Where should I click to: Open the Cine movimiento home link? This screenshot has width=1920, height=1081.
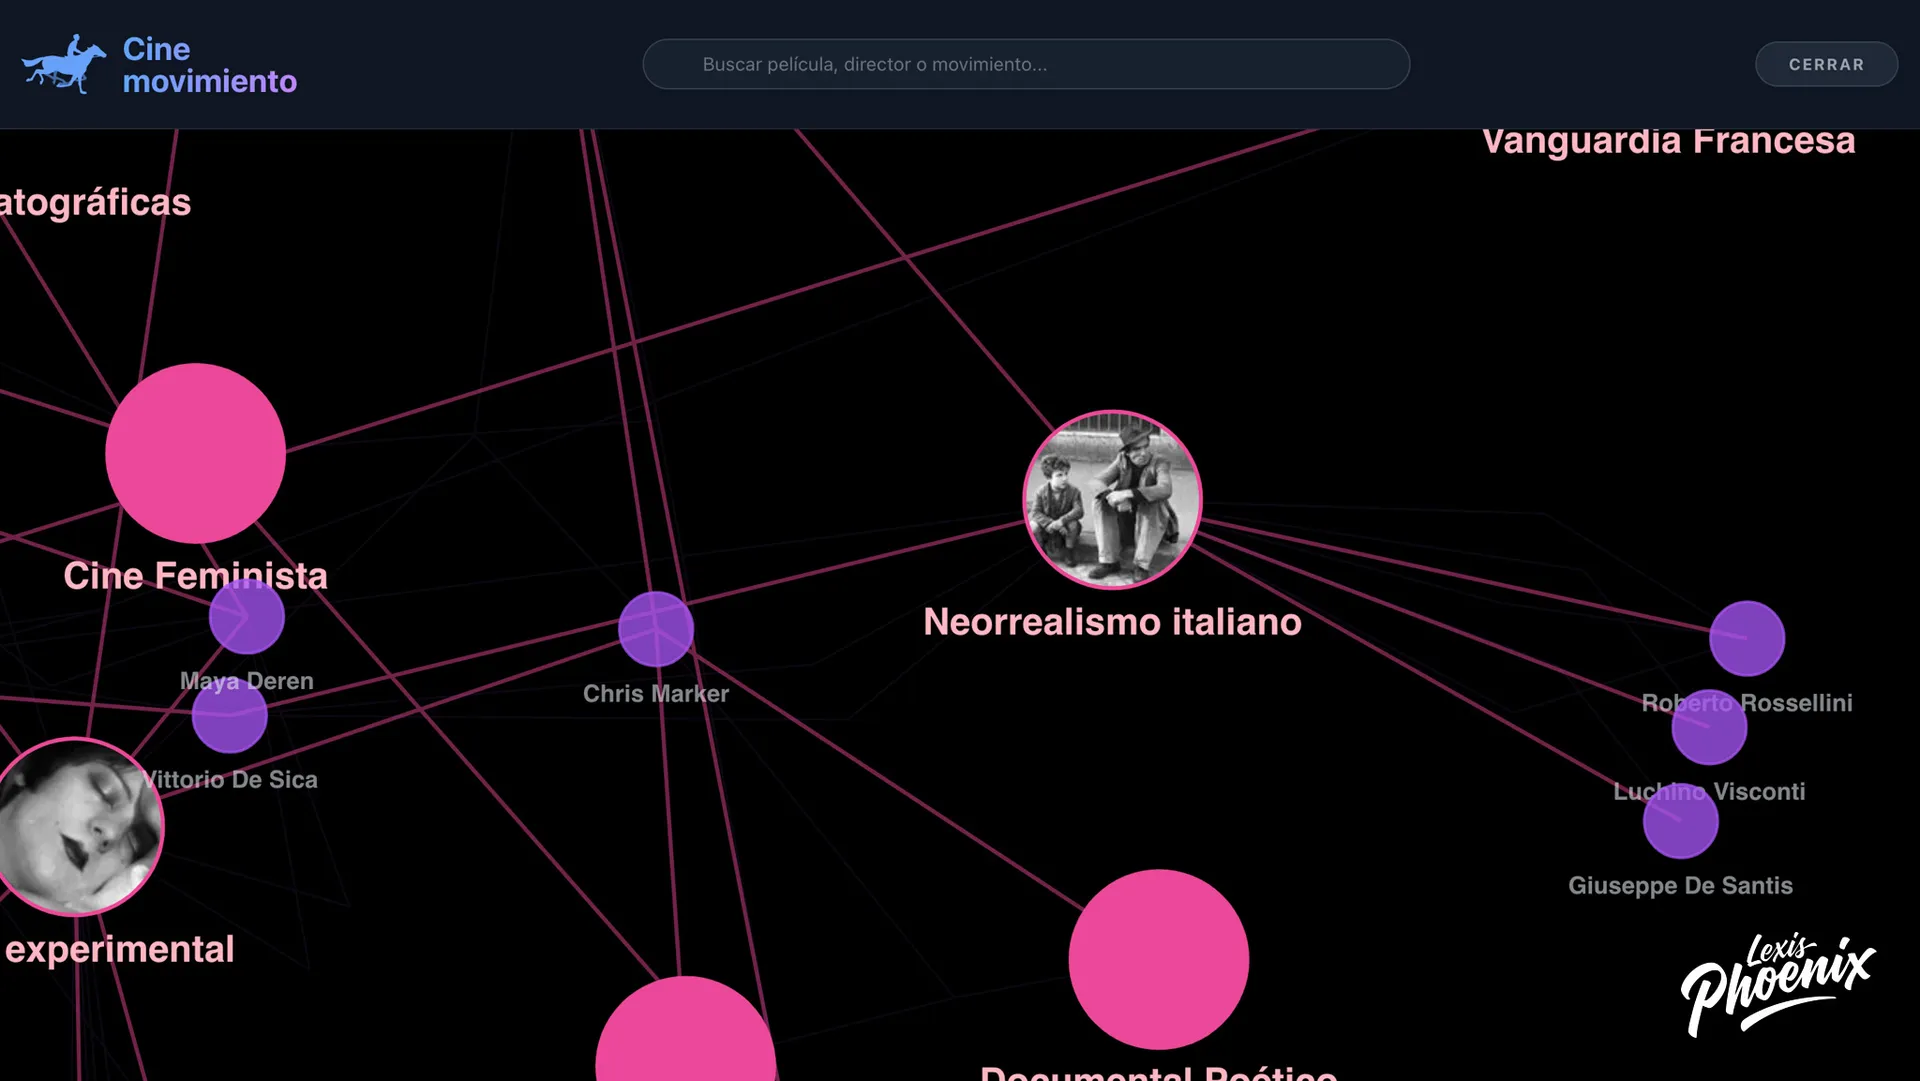(x=159, y=65)
